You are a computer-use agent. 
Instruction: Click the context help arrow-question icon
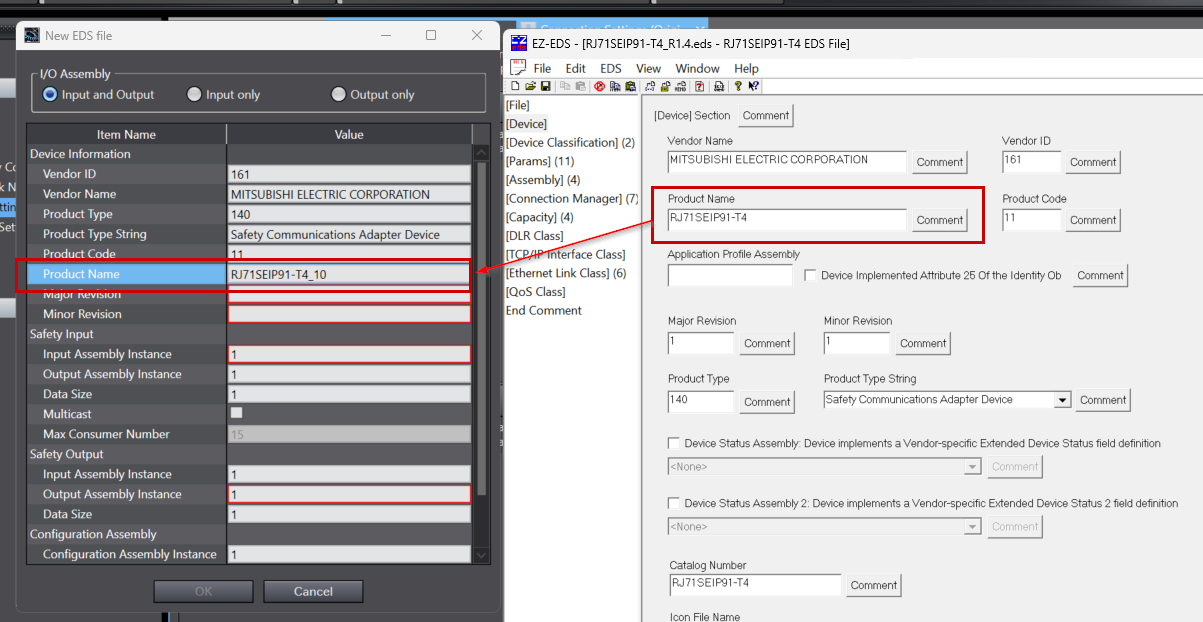754,86
